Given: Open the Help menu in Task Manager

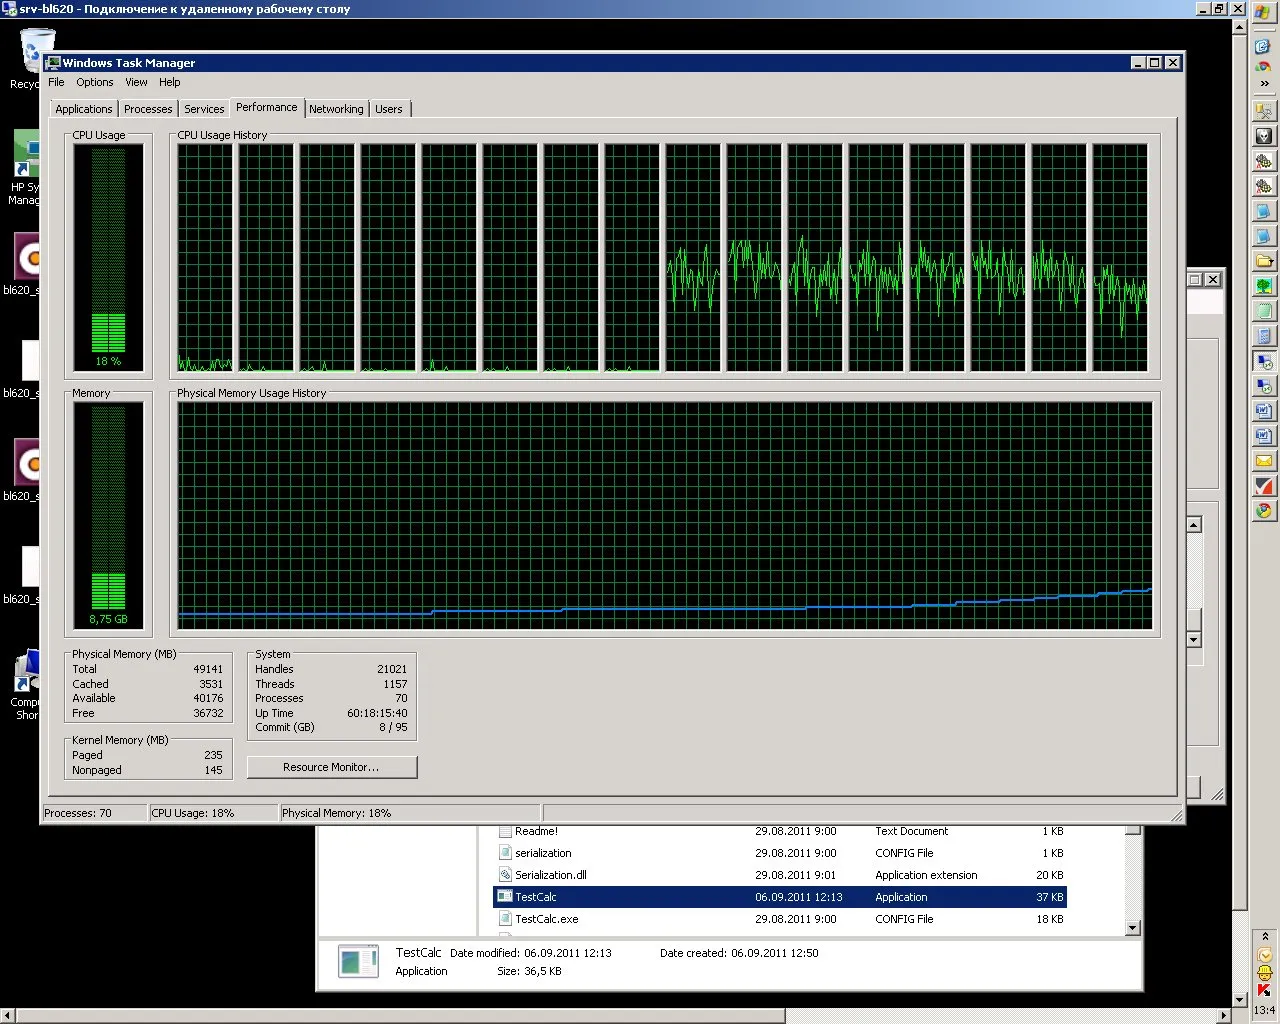Looking at the screenshot, I should [x=170, y=82].
